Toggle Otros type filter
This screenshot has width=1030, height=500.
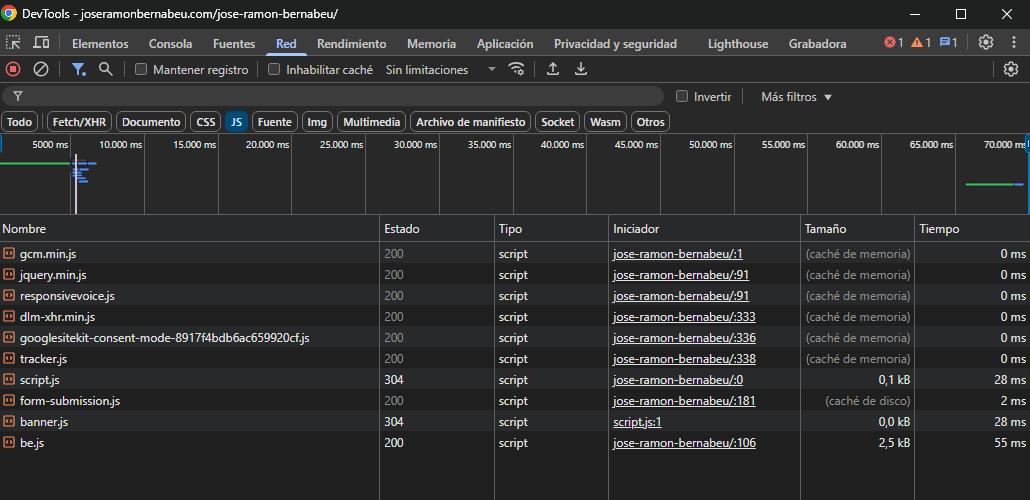[650, 122]
